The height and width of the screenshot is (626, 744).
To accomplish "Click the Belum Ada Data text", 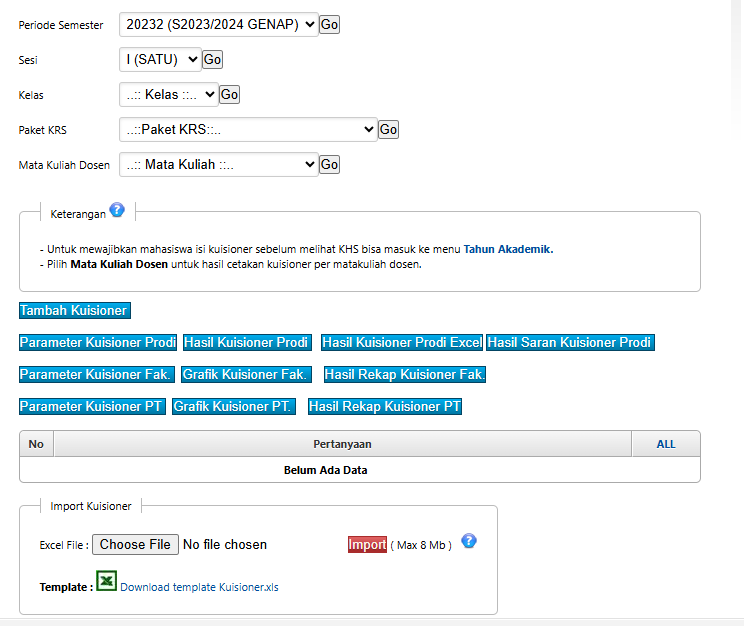I will click(326, 470).
